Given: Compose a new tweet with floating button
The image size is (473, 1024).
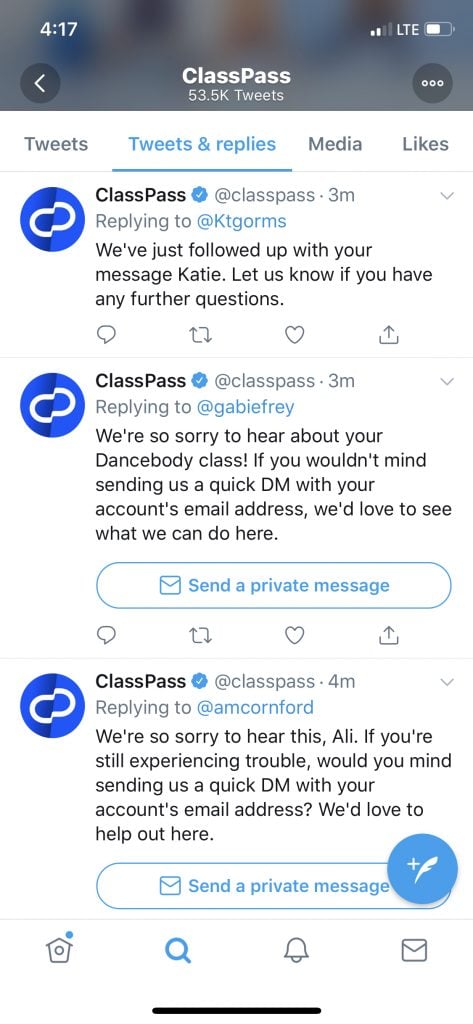Looking at the screenshot, I should (423, 869).
